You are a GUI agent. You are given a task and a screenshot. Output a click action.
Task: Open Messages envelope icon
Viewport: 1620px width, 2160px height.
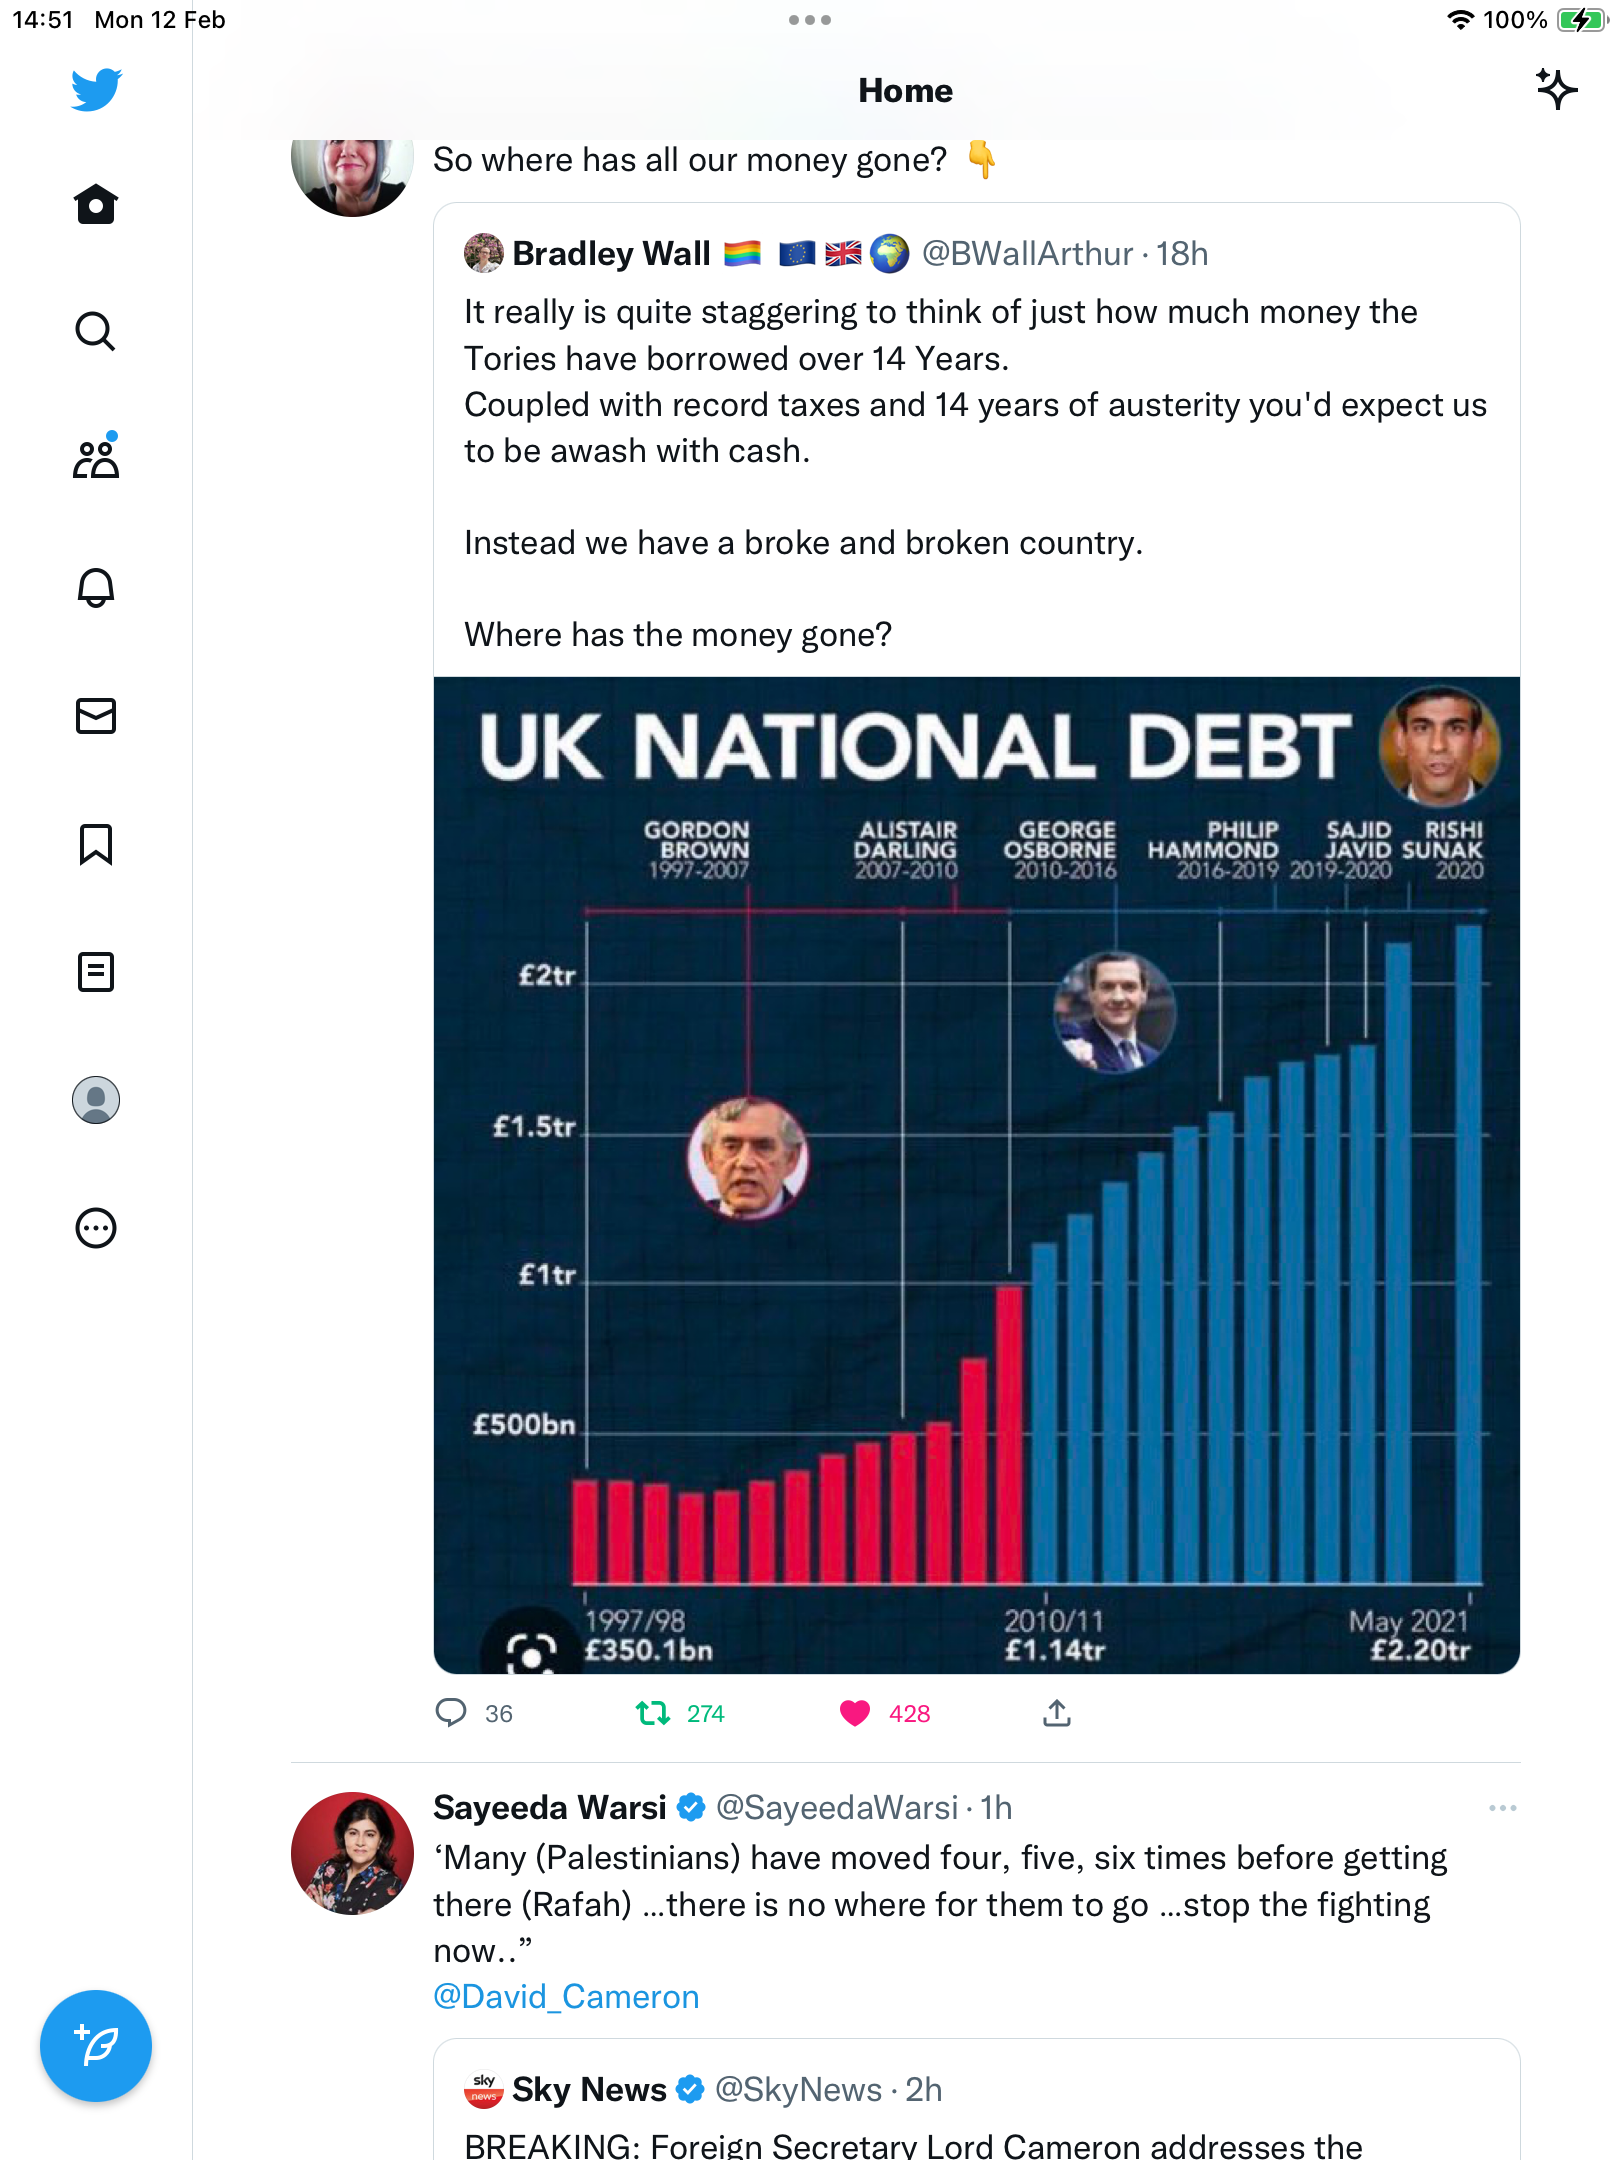pos(96,716)
